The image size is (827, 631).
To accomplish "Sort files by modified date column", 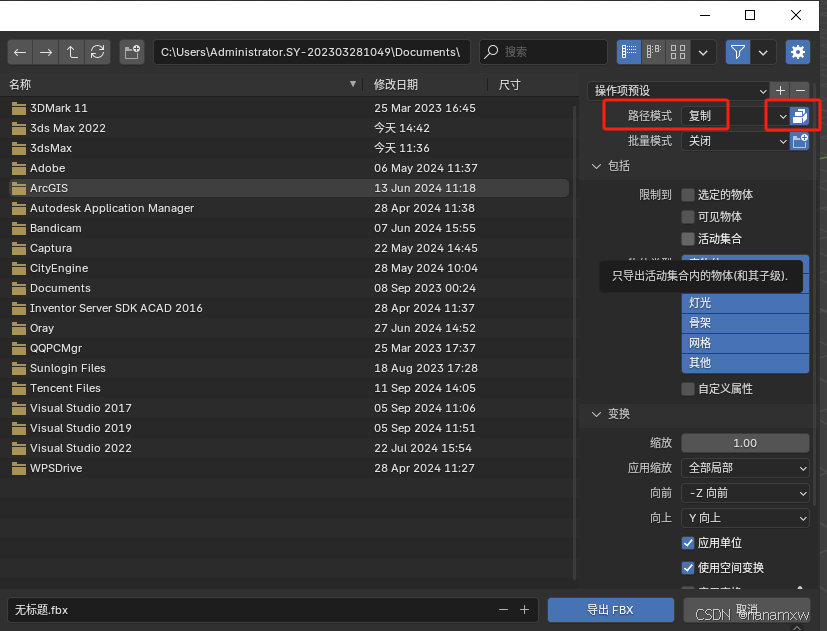I will 425,84.
